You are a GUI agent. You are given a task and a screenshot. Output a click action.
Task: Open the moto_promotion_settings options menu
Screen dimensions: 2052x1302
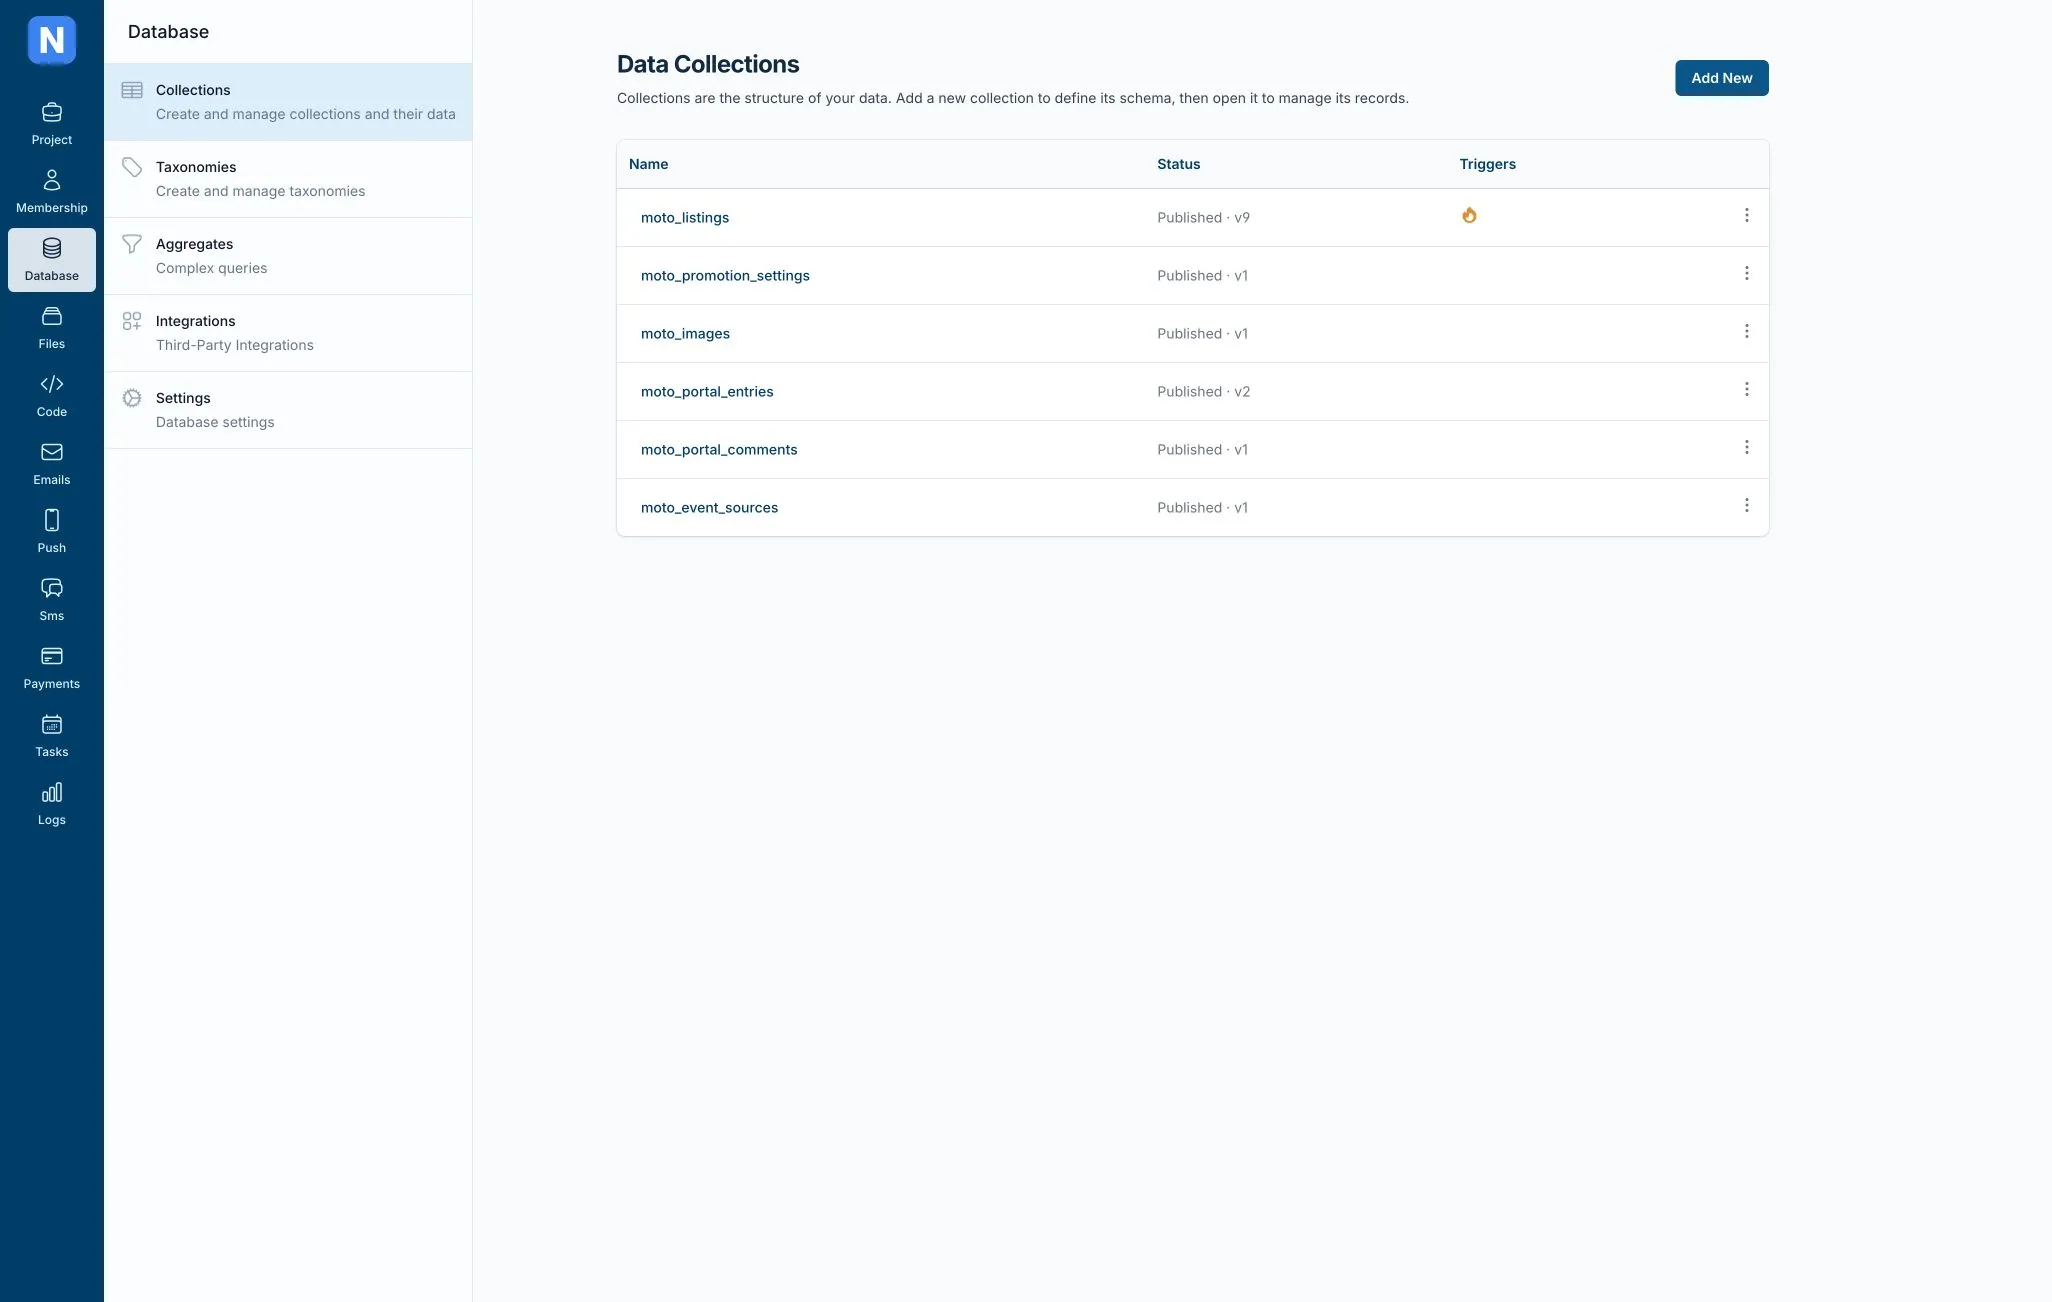[x=1747, y=273]
